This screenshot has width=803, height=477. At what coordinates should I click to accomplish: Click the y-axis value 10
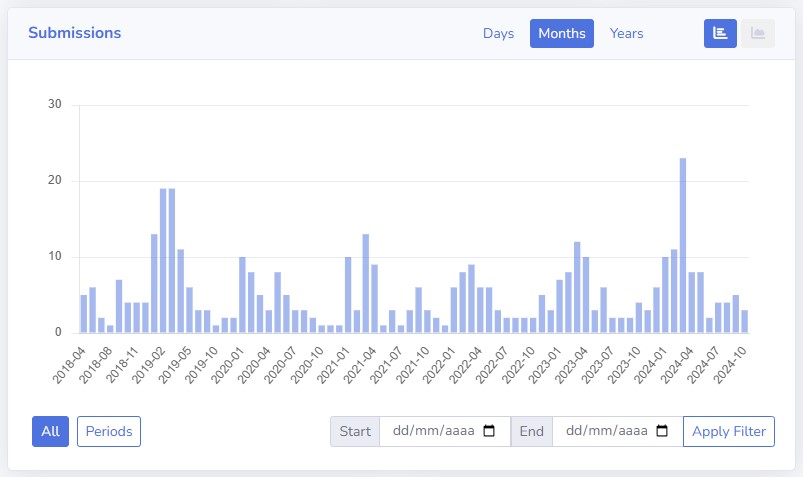click(55, 256)
